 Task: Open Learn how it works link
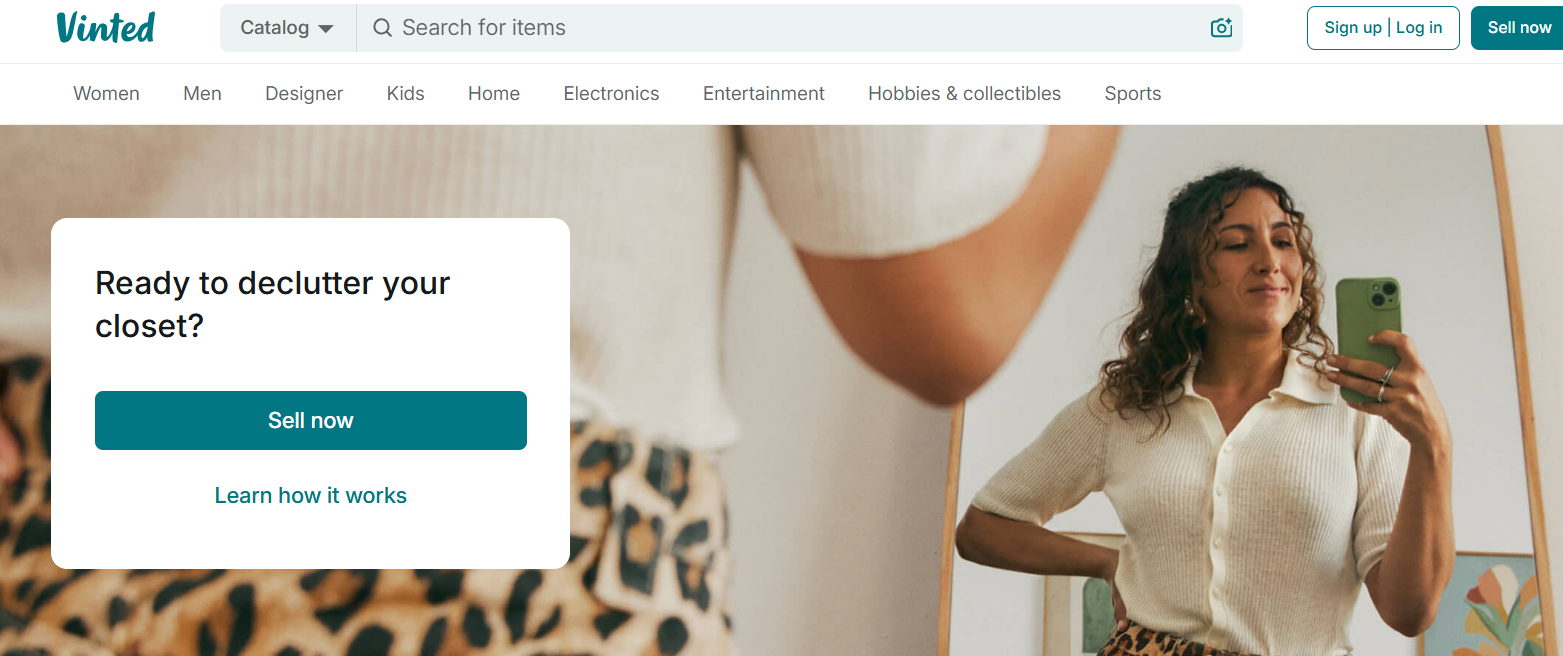(x=311, y=496)
